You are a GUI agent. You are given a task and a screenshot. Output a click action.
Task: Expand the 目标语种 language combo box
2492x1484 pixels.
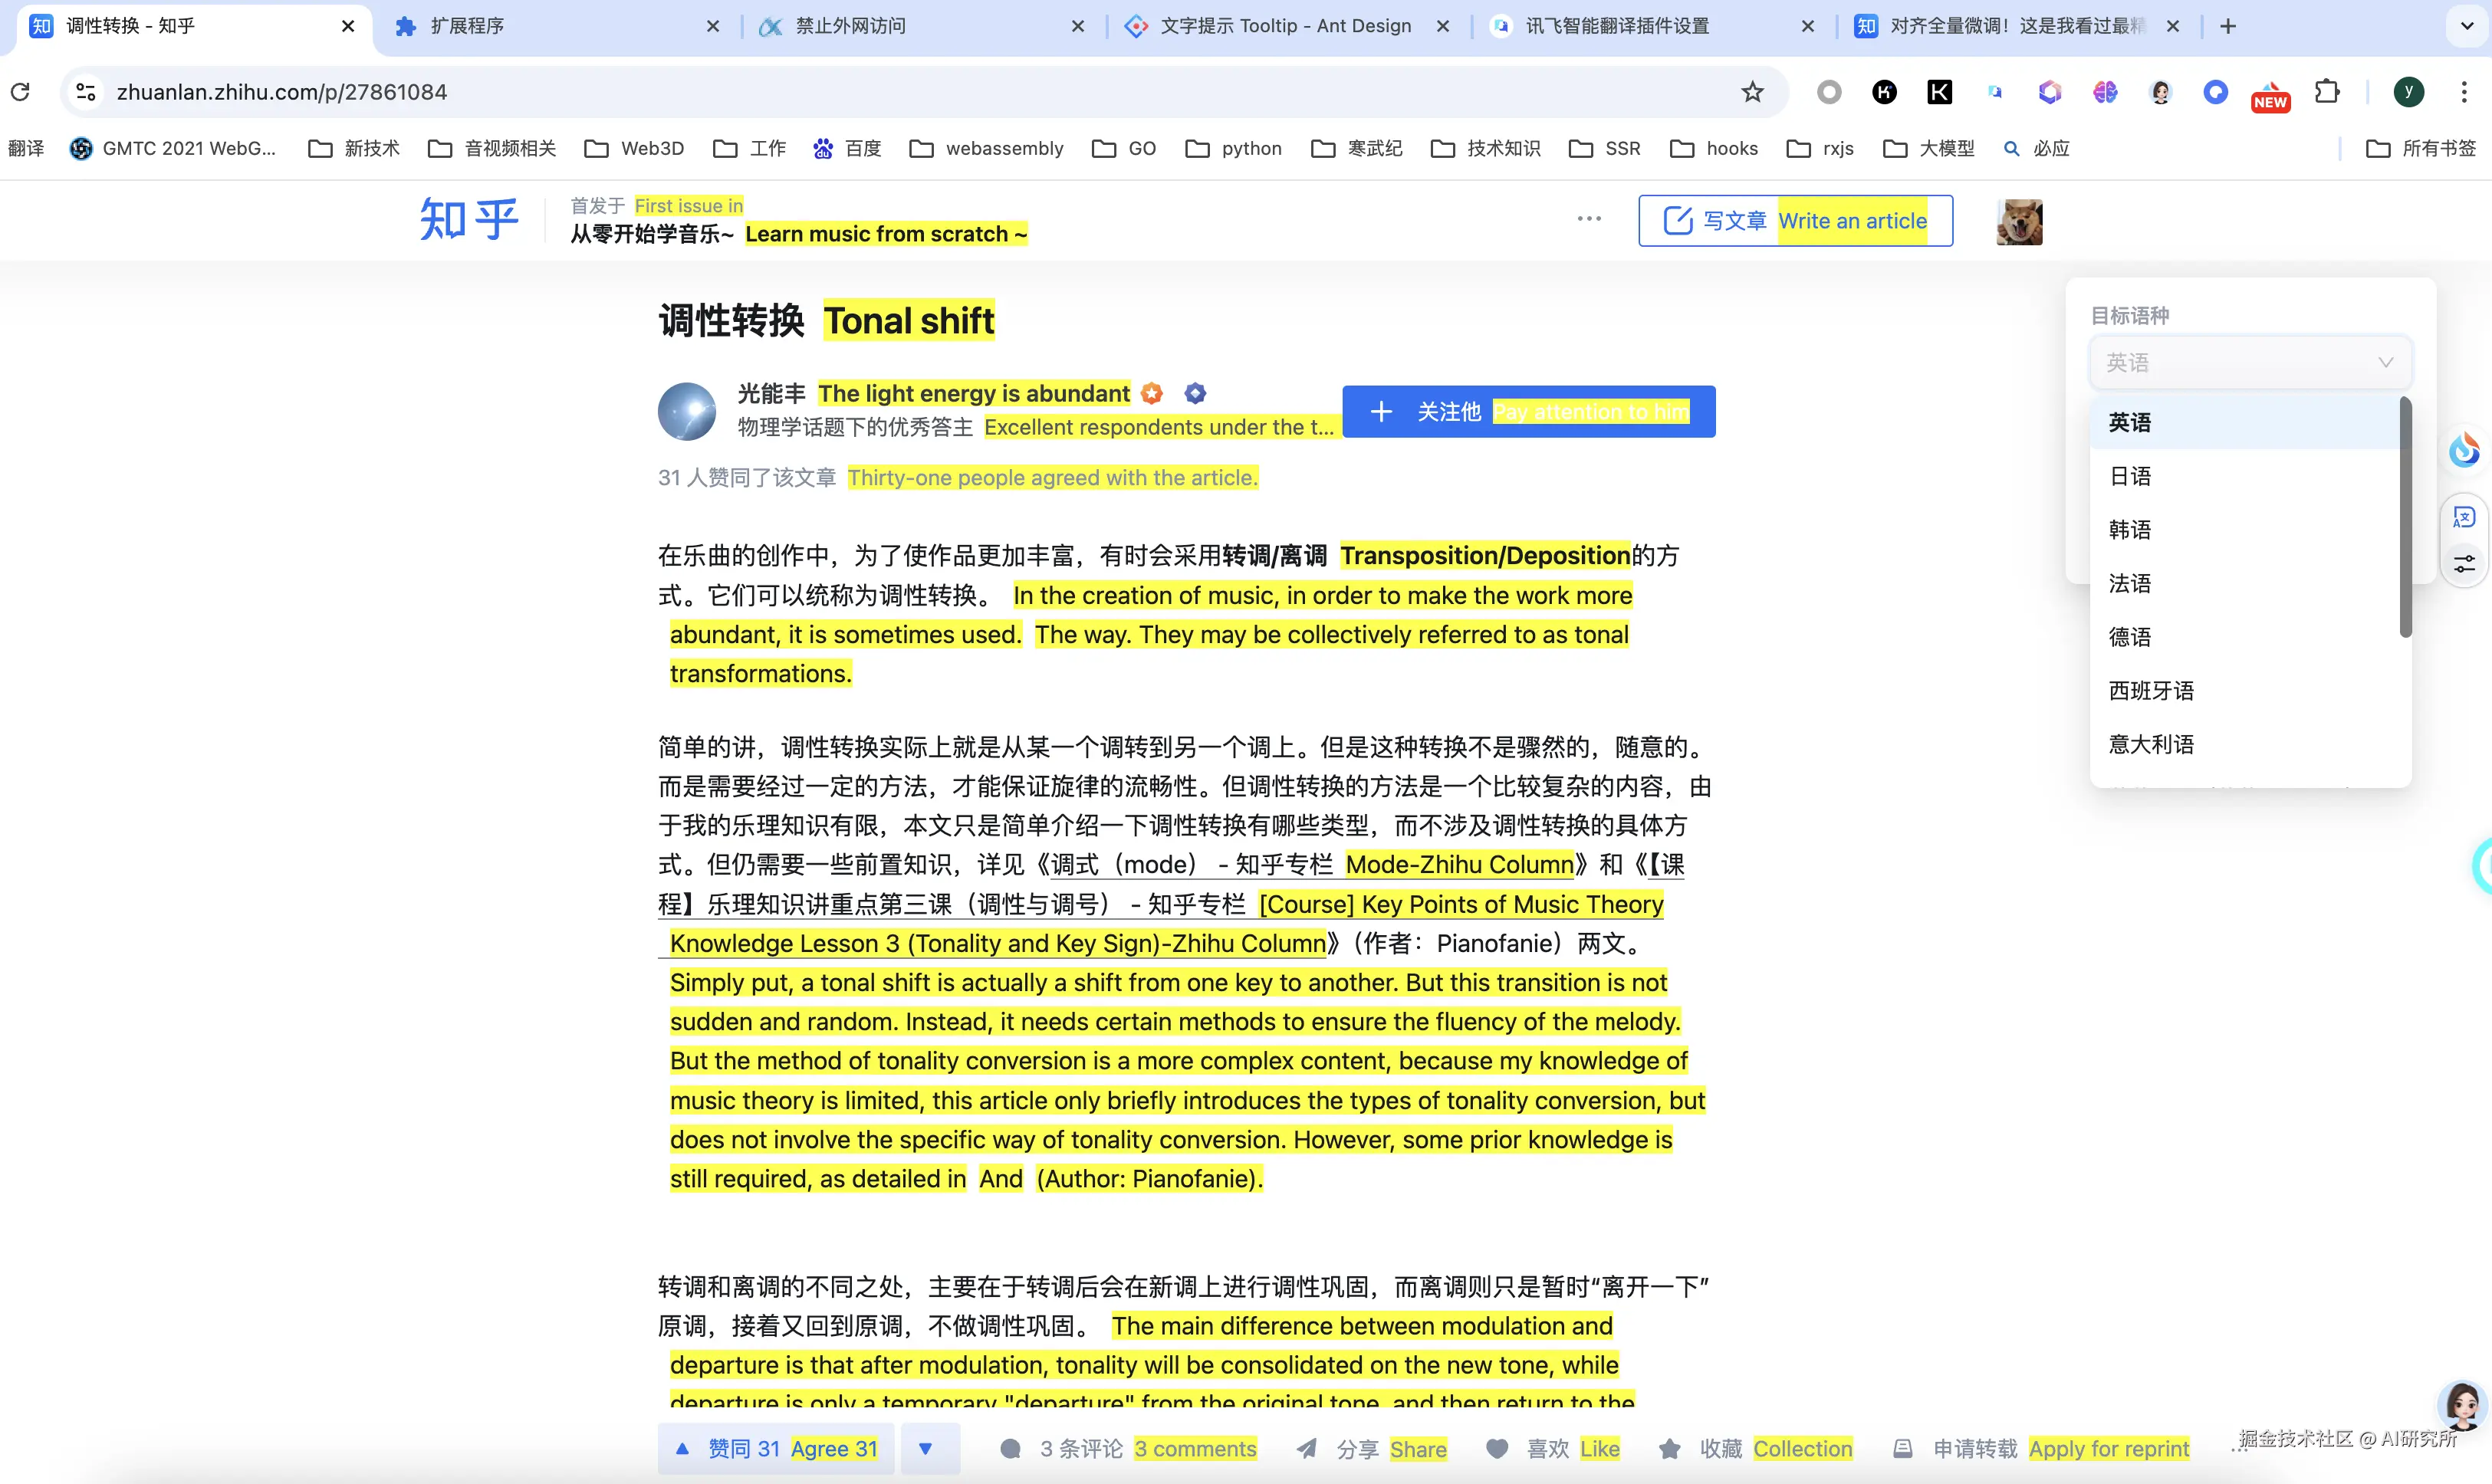[x=2250, y=362]
